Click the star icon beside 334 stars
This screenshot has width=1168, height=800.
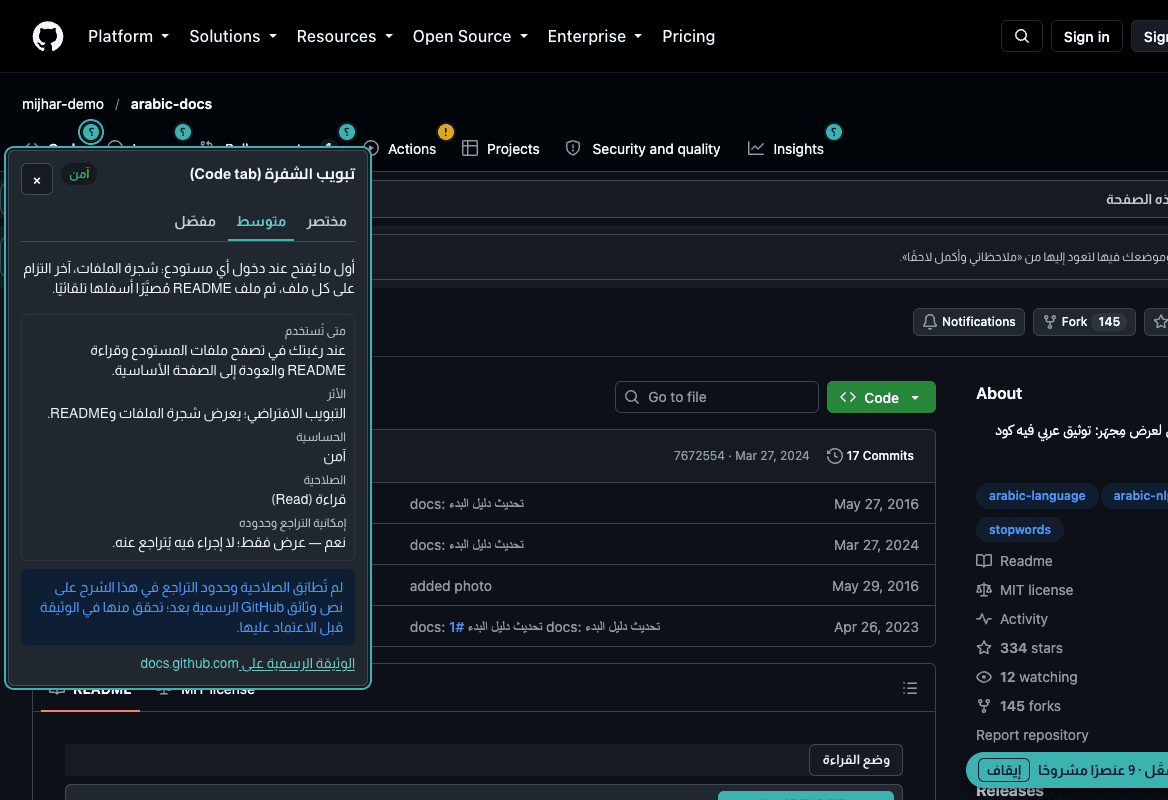pos(984,648)
